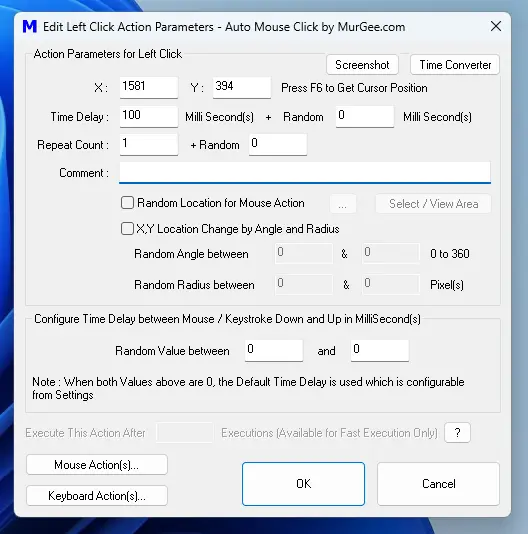Click the Time Delay field showing 100

[x=149, y=117]
